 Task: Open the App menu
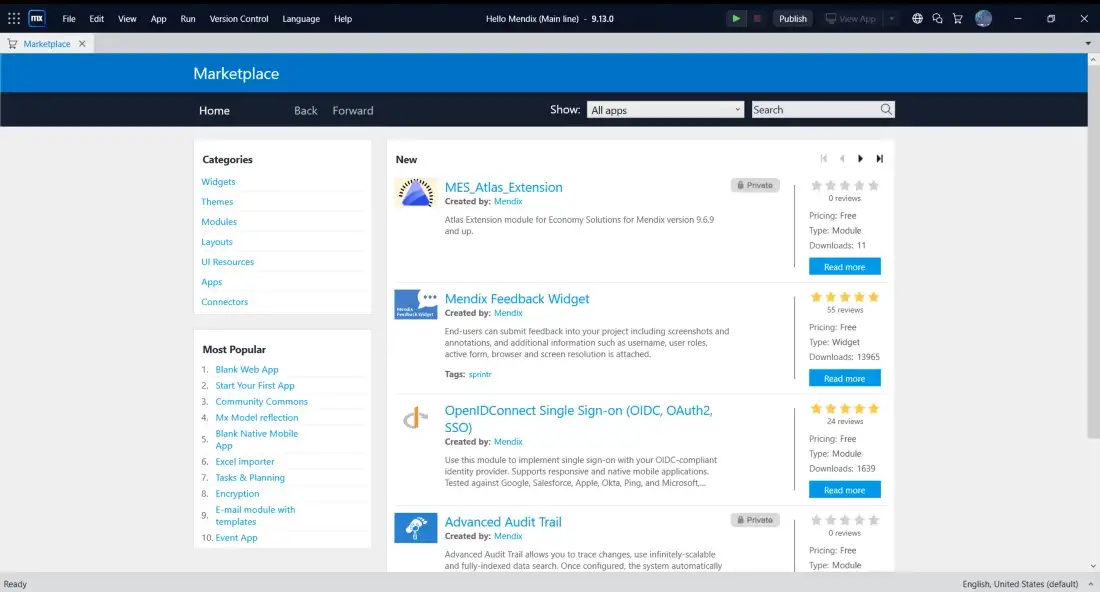(159, 19)
